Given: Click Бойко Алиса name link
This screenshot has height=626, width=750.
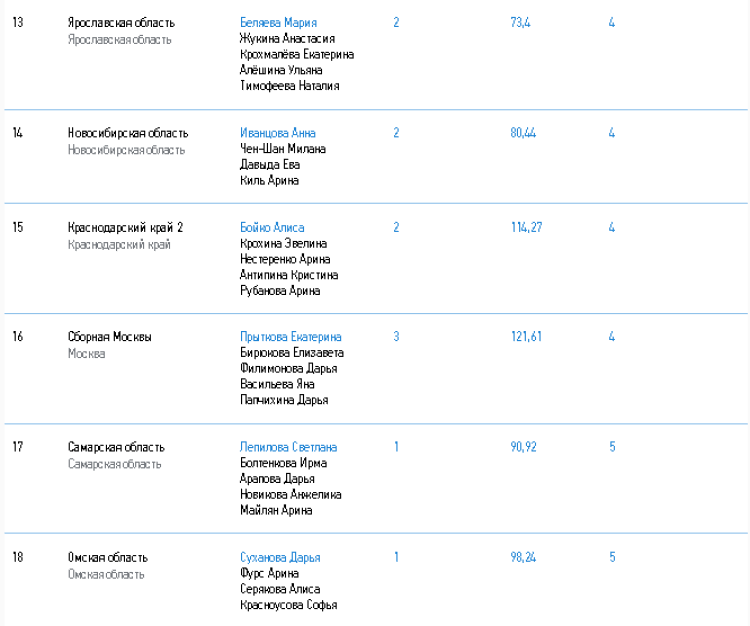Looking at the screenshot, I should pyautogui.click(x=272, y=228).
